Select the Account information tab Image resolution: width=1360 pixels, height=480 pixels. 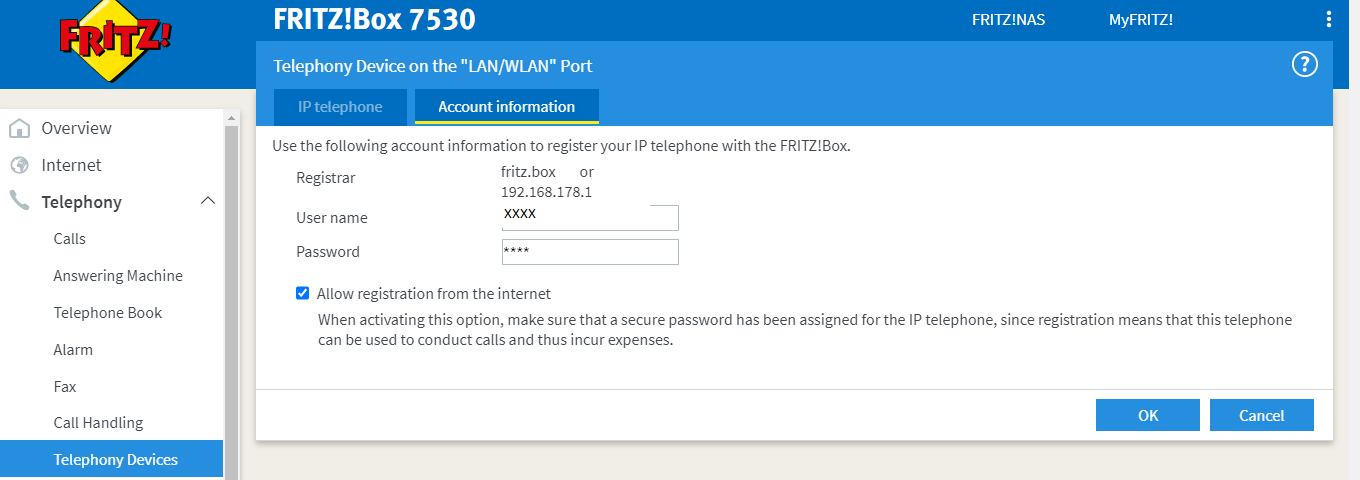[507, 107]
